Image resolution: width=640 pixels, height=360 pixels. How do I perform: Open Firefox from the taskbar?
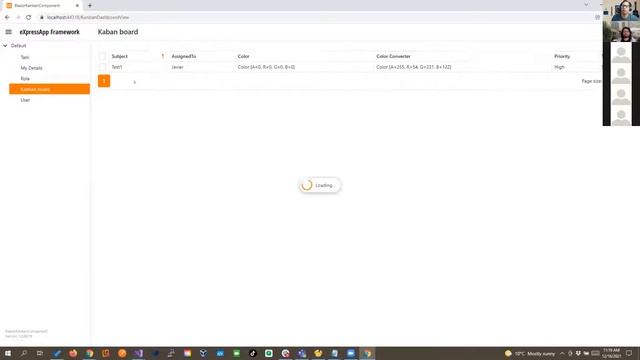coord(73,353)
